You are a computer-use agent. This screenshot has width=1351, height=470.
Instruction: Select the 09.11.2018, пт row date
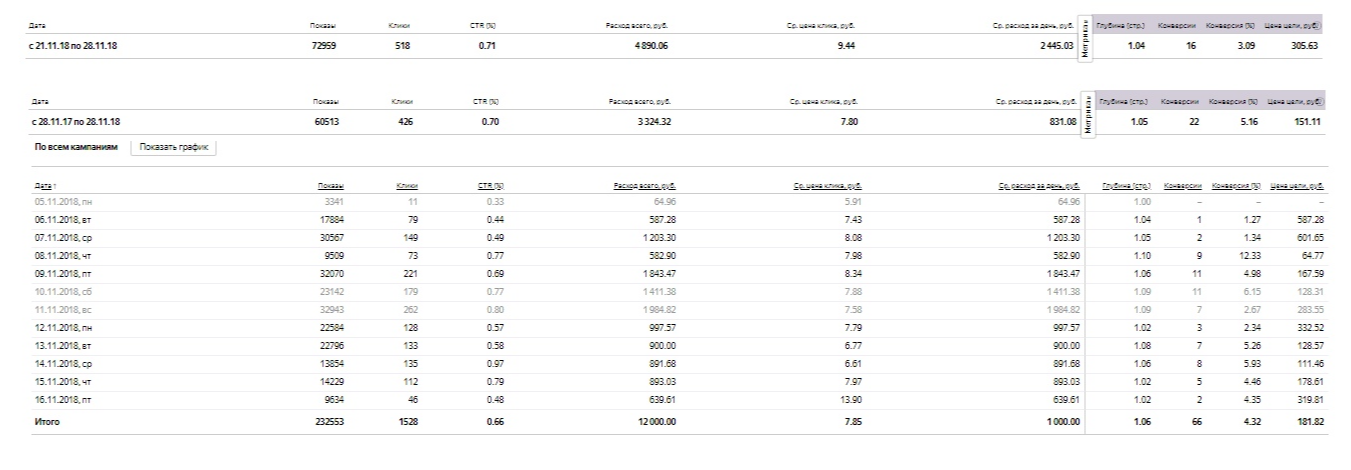[x=62, y=272]
